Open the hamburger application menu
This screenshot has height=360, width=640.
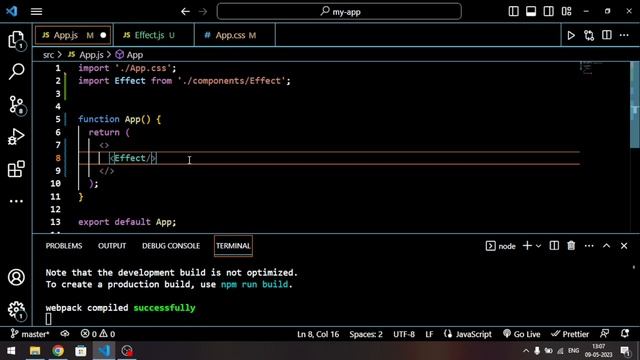(x=36, y=11)
